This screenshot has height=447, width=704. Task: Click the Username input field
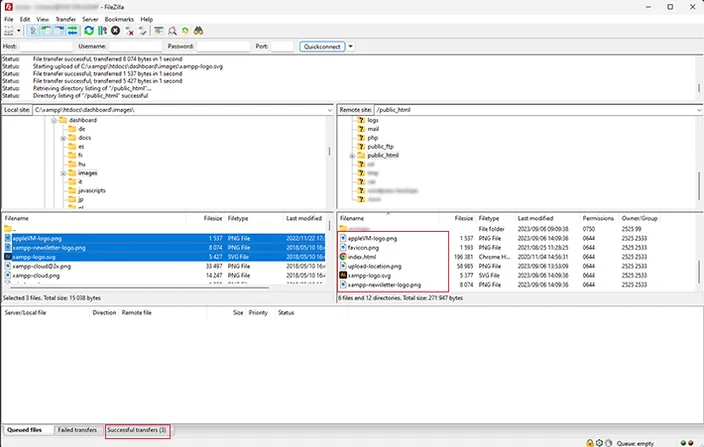[136, 46]
